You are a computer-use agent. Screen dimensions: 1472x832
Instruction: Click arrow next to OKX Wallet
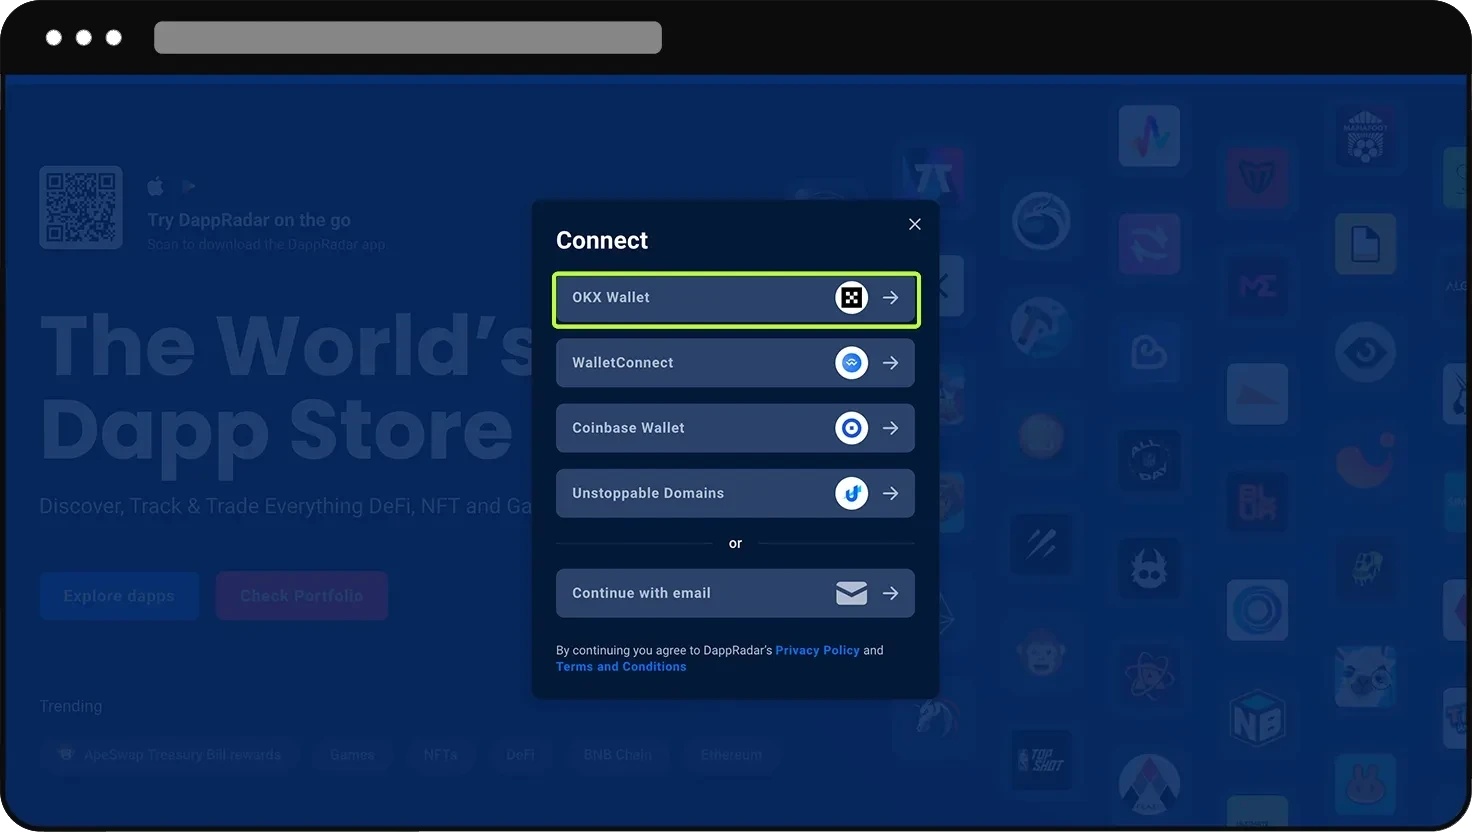coord(890,298)
